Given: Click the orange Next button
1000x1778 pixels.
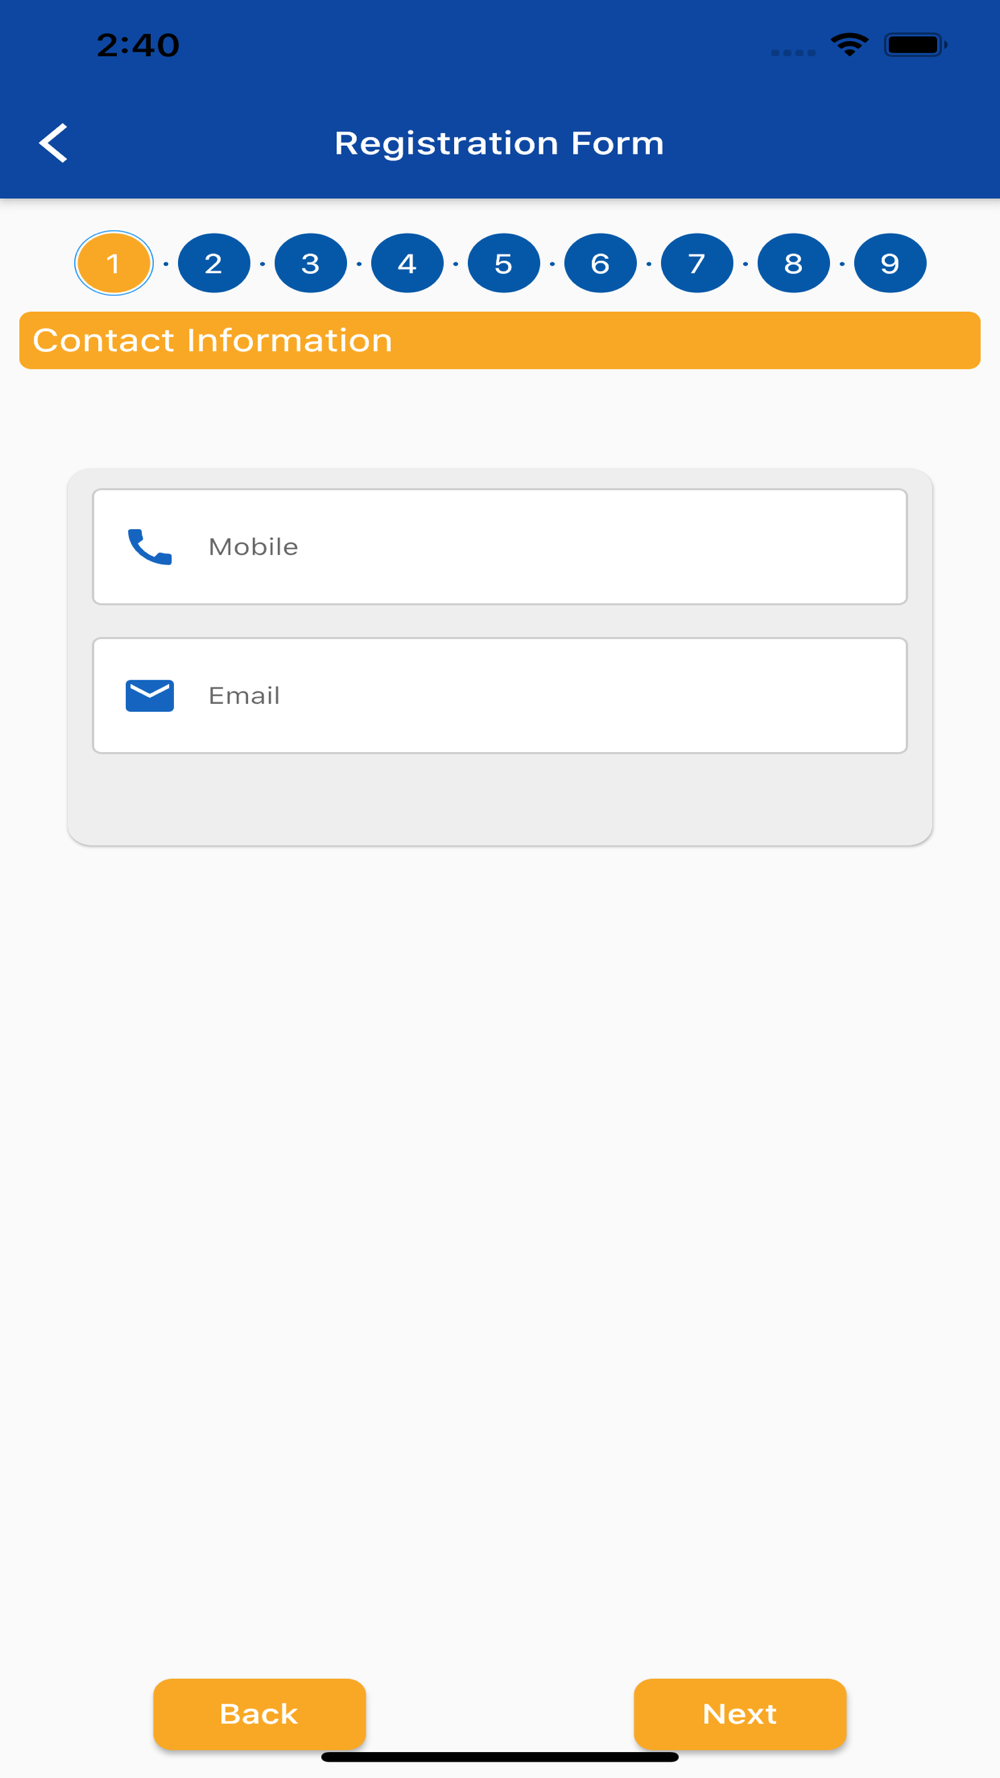Looking at the screenshot, I should pyautogui.click(x=740, y=1714).
